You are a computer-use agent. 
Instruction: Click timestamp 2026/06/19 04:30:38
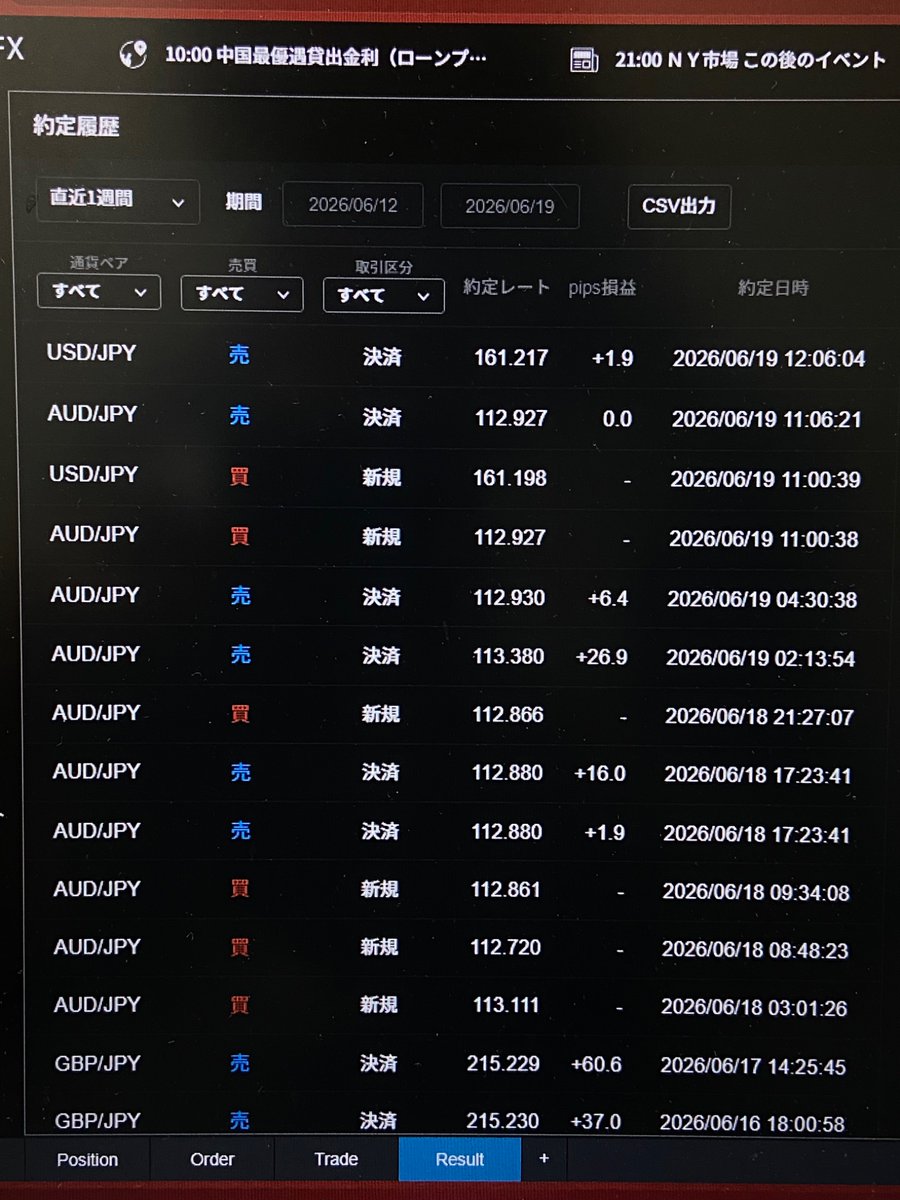tap(763, 599)
